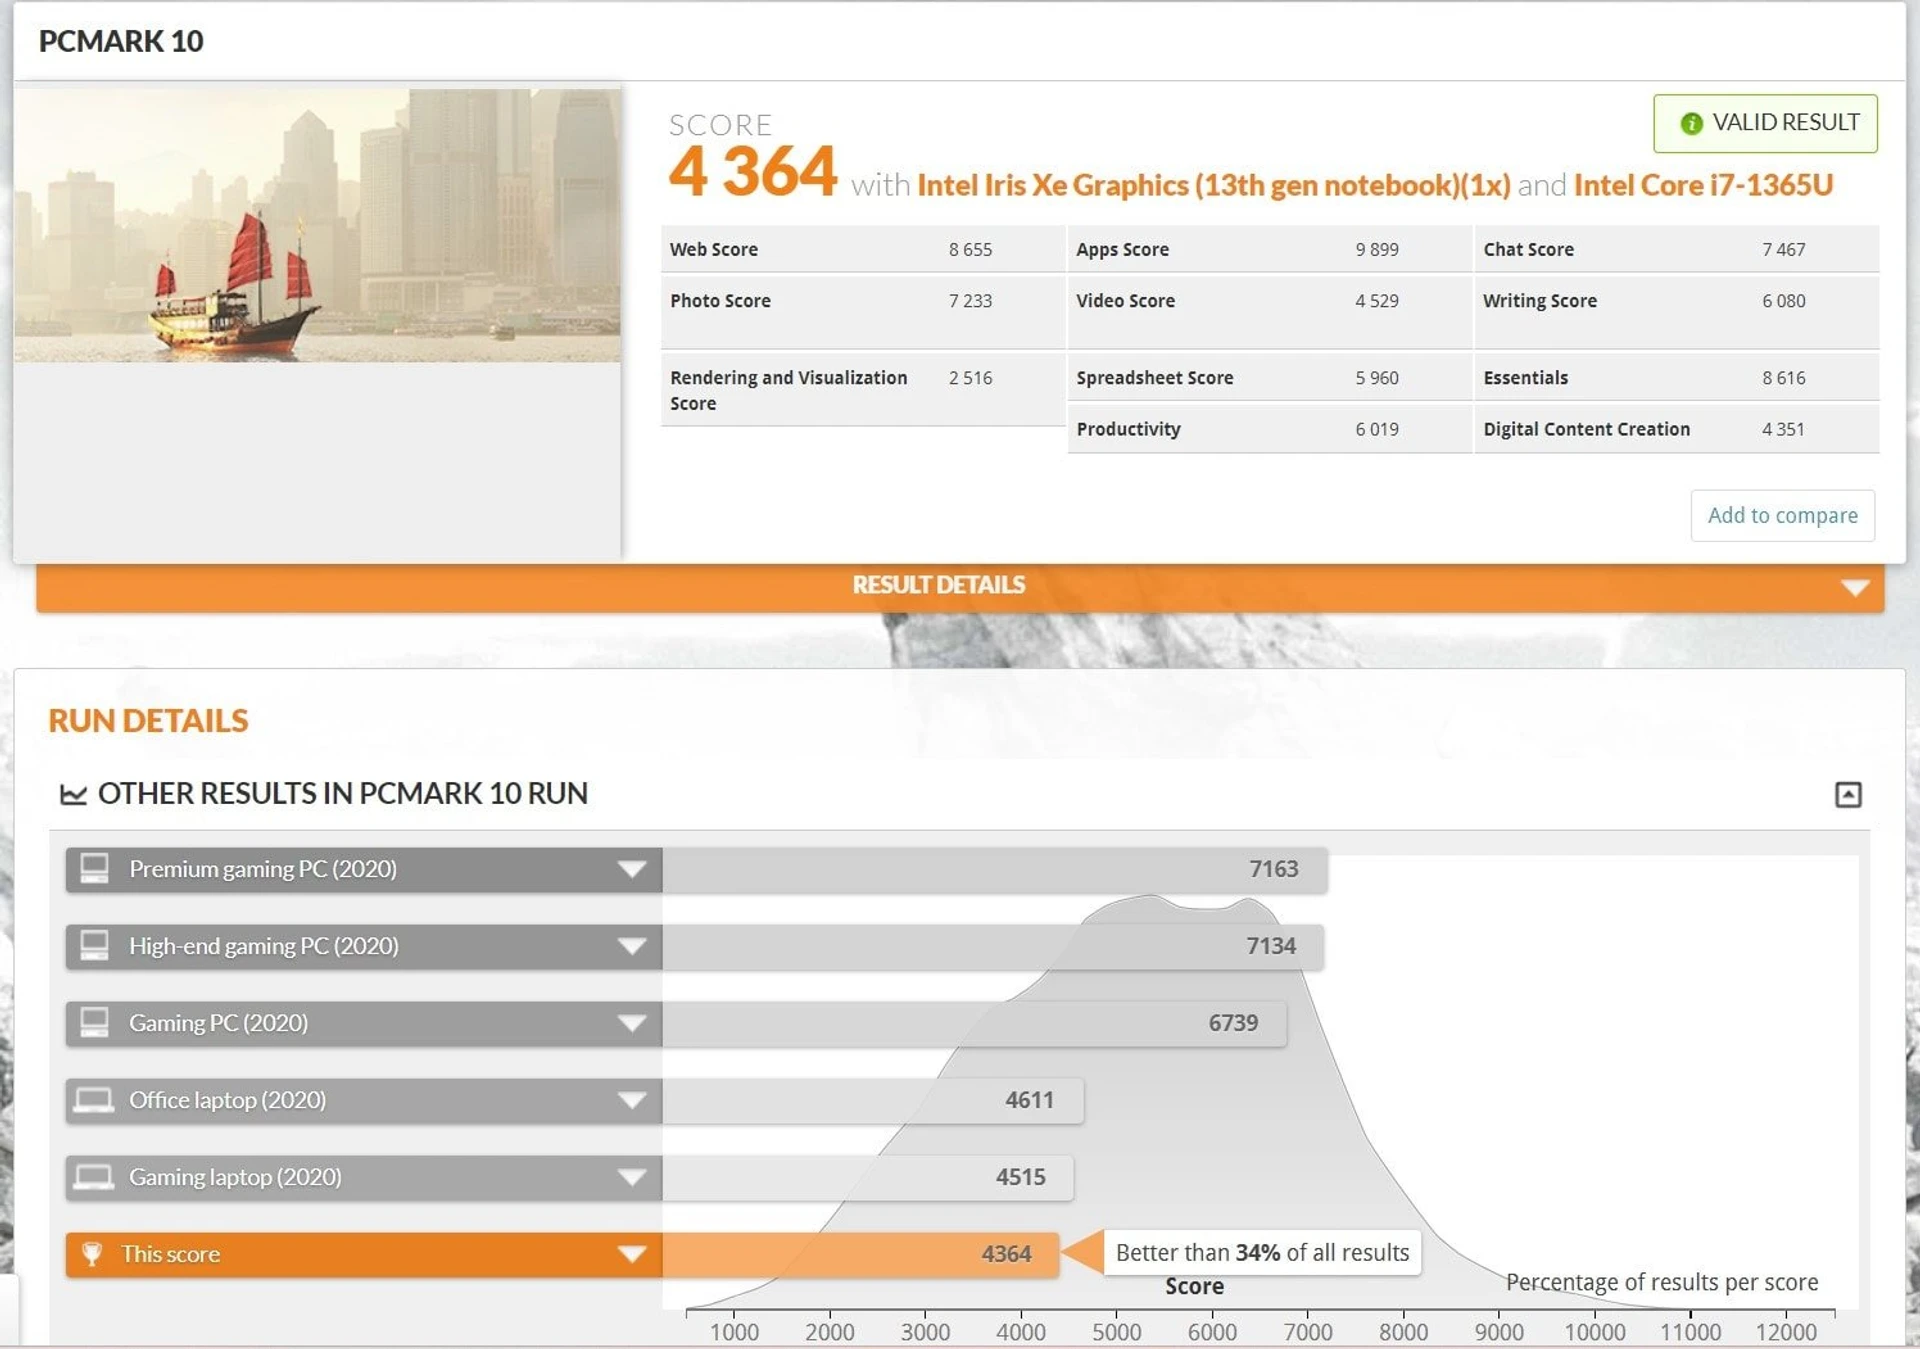The width and height of the screenshot is (1920, 1349).
Task: Select the Digital Content Creation label
Action: [1586, 429]
